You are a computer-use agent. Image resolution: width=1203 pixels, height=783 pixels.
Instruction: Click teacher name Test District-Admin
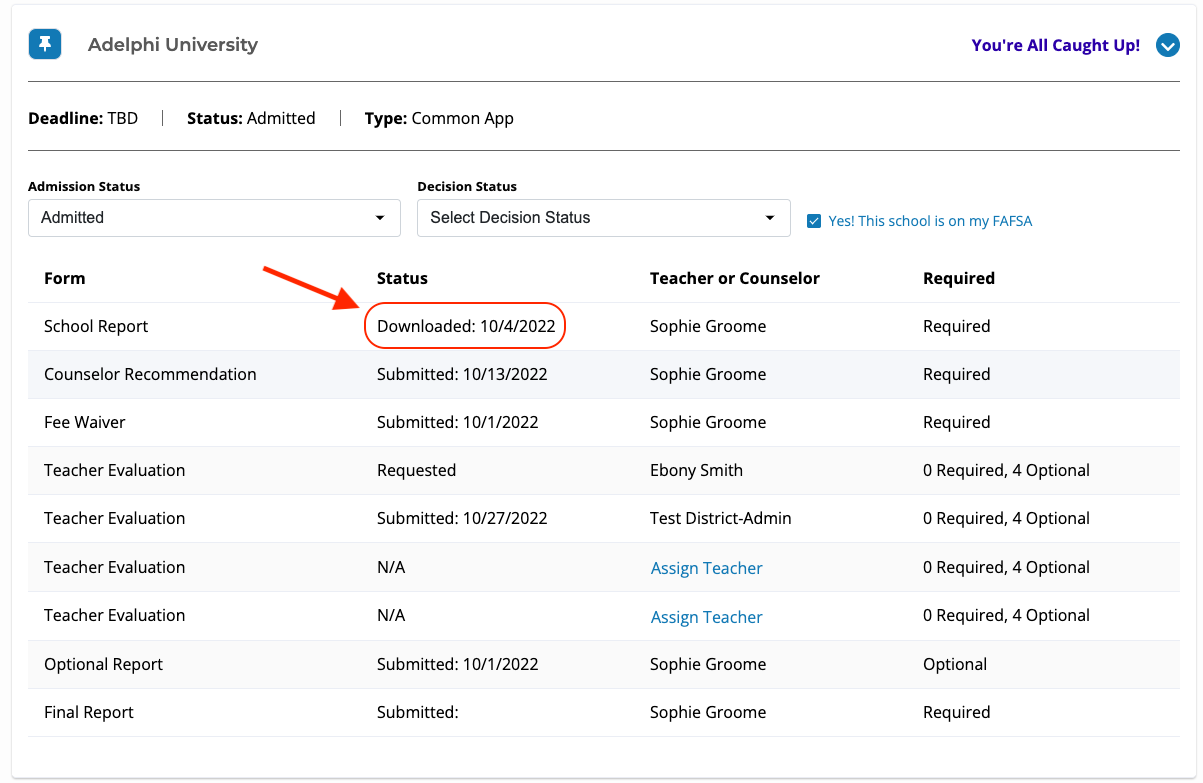click(x=720, y=518)
